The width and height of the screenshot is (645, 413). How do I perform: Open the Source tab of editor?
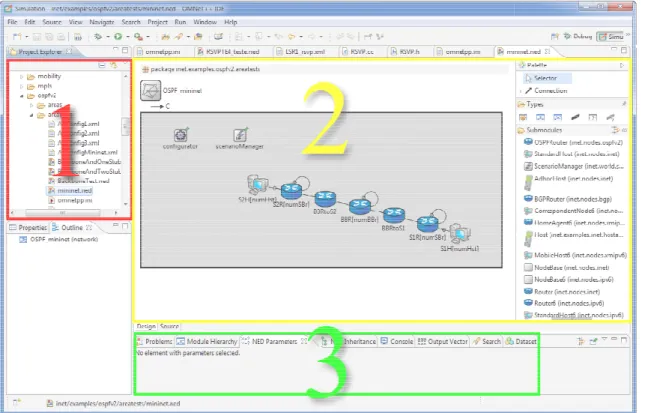point(169,326)
